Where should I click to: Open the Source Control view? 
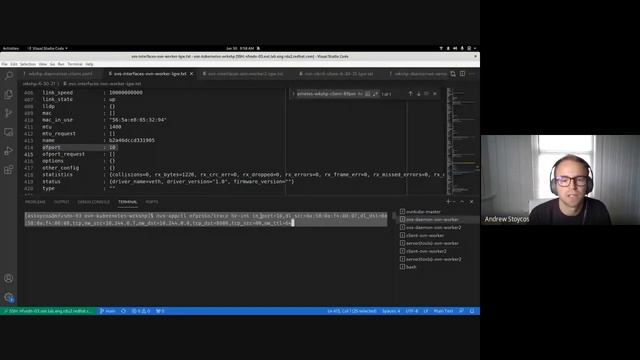(9, 113)
